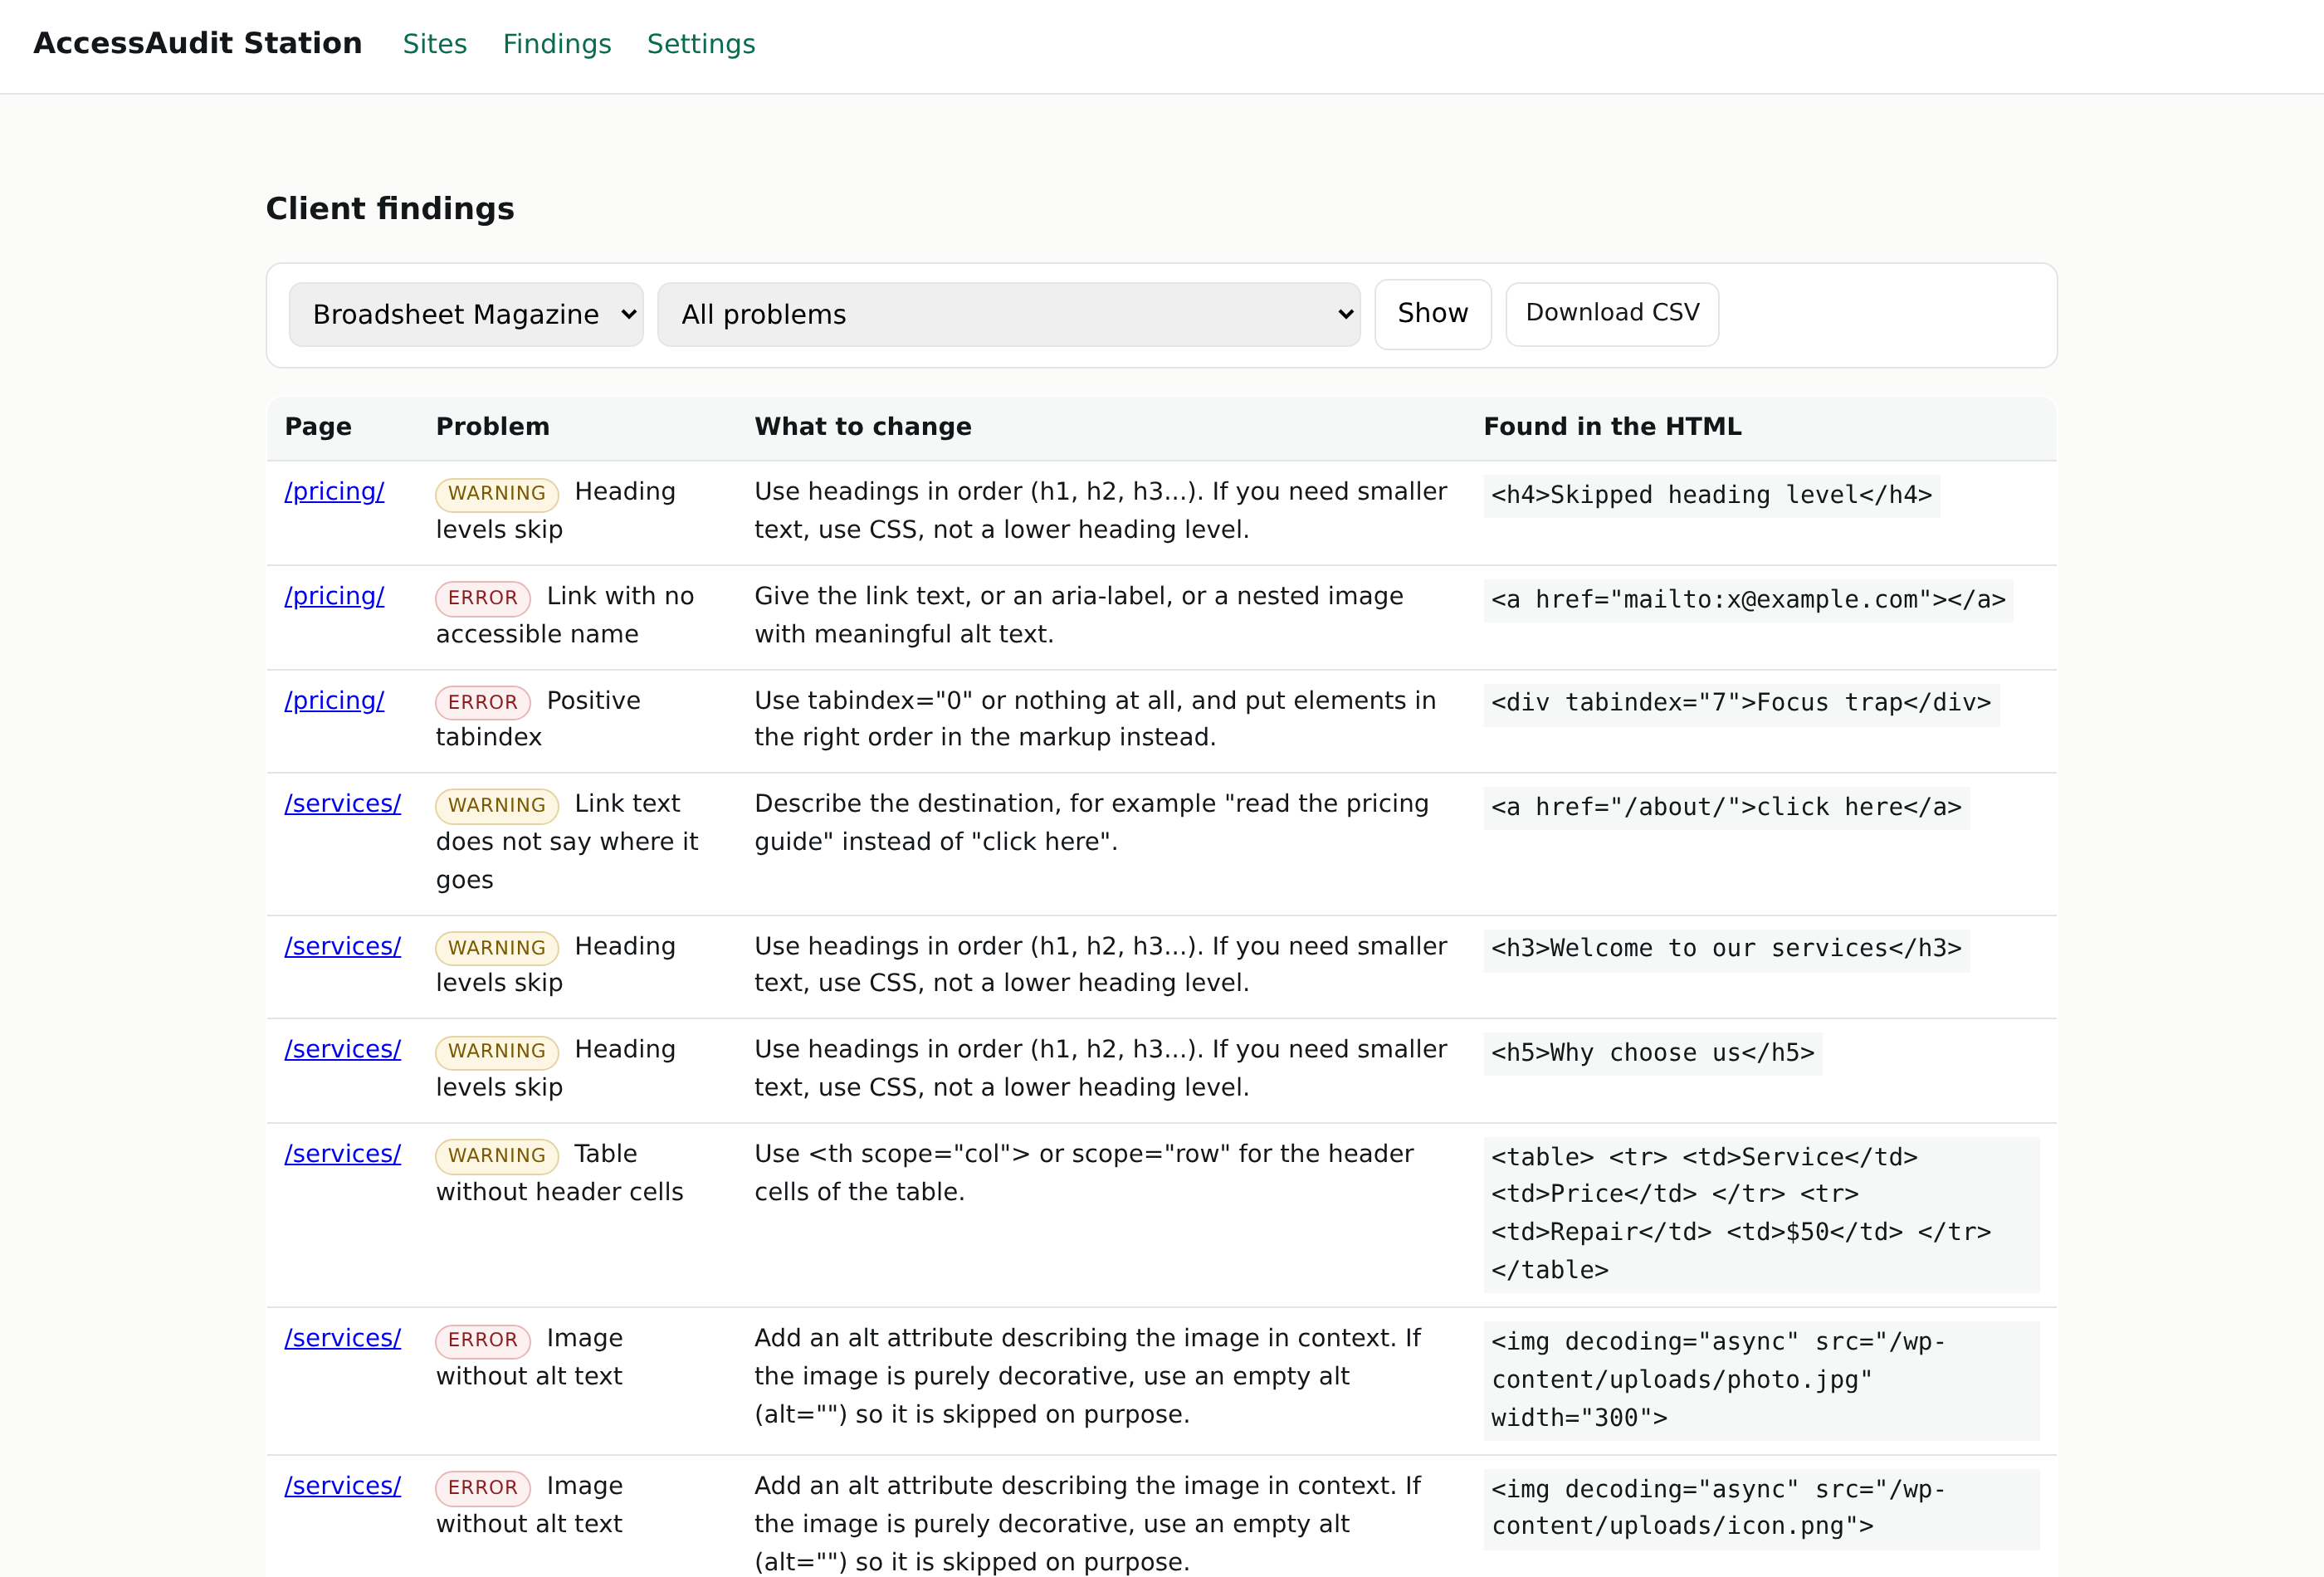
Task: Click the Download CSV button
Action: click(x=1612, y=313)
